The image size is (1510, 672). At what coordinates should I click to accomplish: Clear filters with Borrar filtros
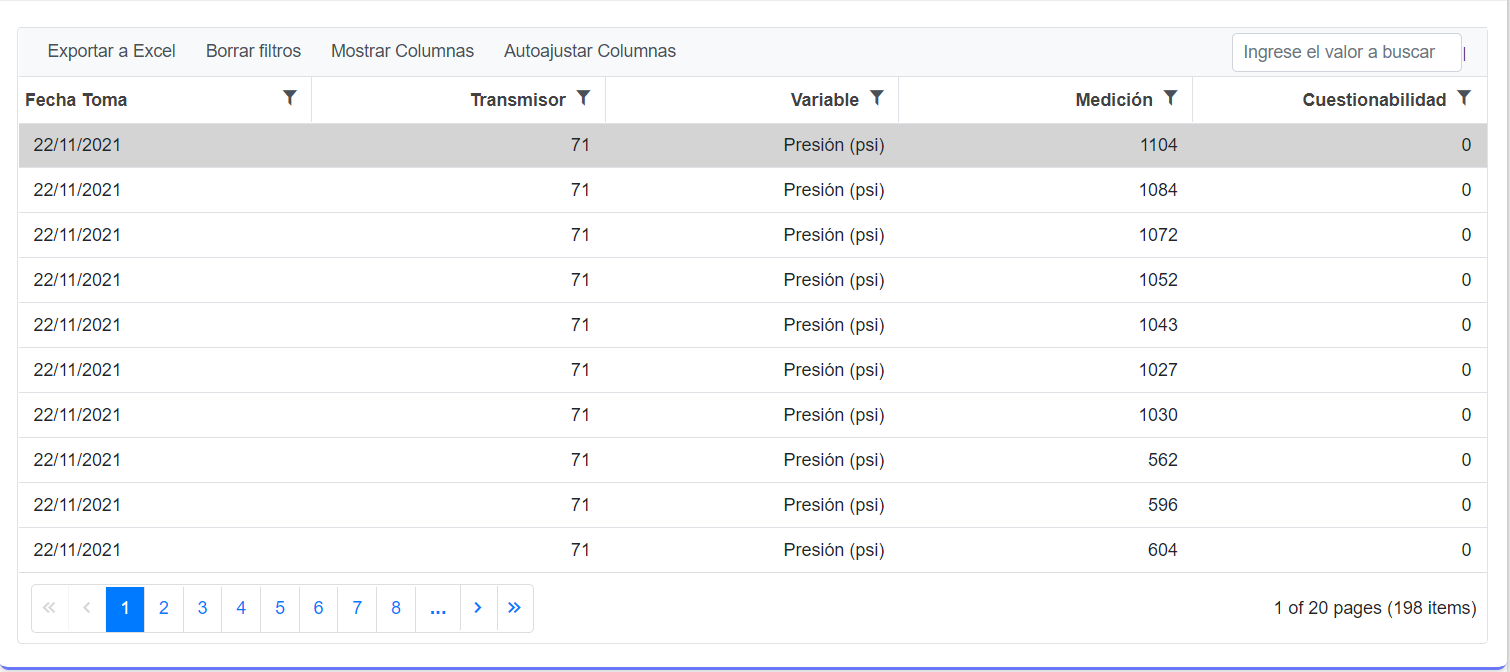click(x=253, y=51)
